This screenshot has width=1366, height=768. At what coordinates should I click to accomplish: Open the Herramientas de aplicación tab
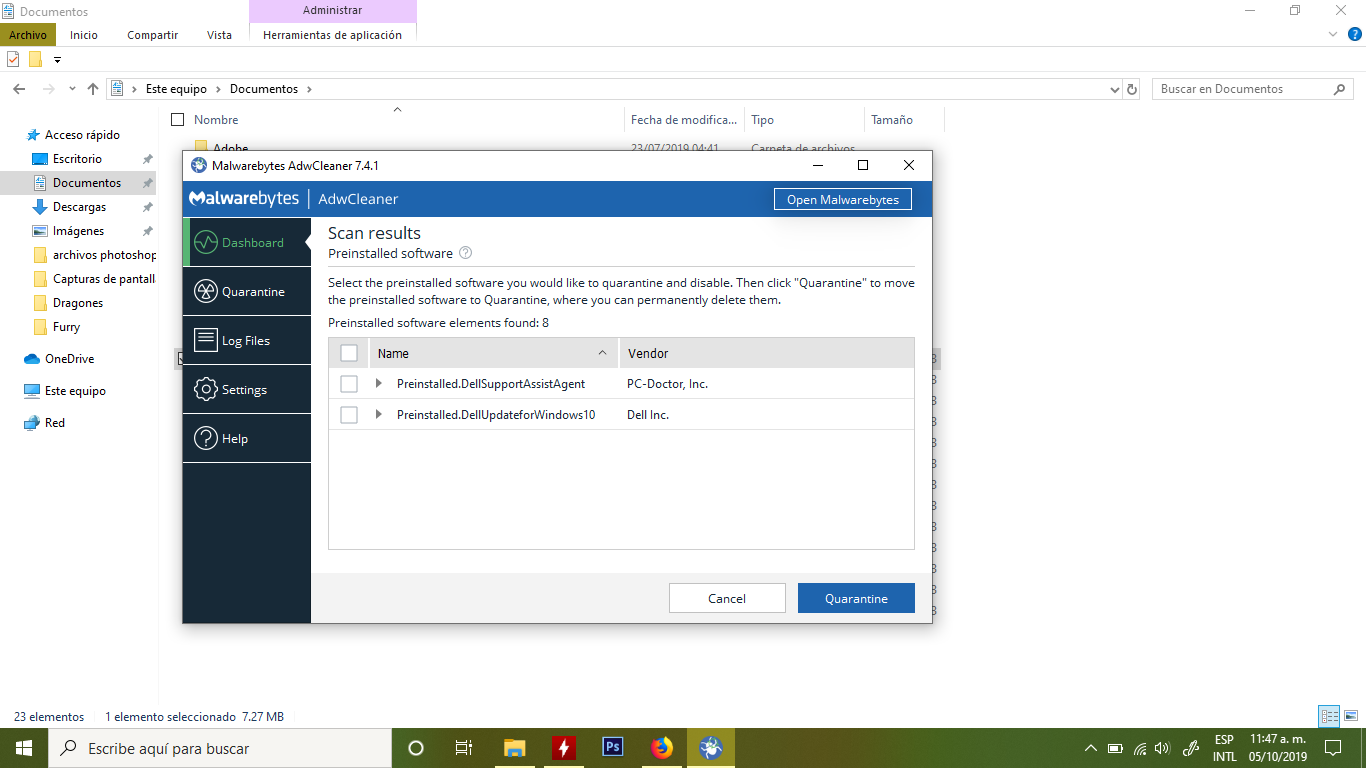332,35
